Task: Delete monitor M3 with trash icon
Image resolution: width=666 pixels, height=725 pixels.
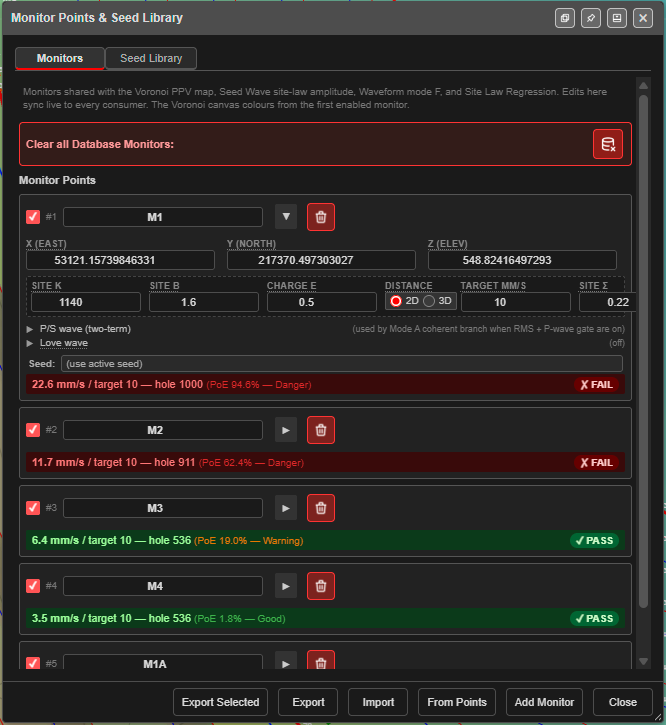Action: (x=321, y=508)
